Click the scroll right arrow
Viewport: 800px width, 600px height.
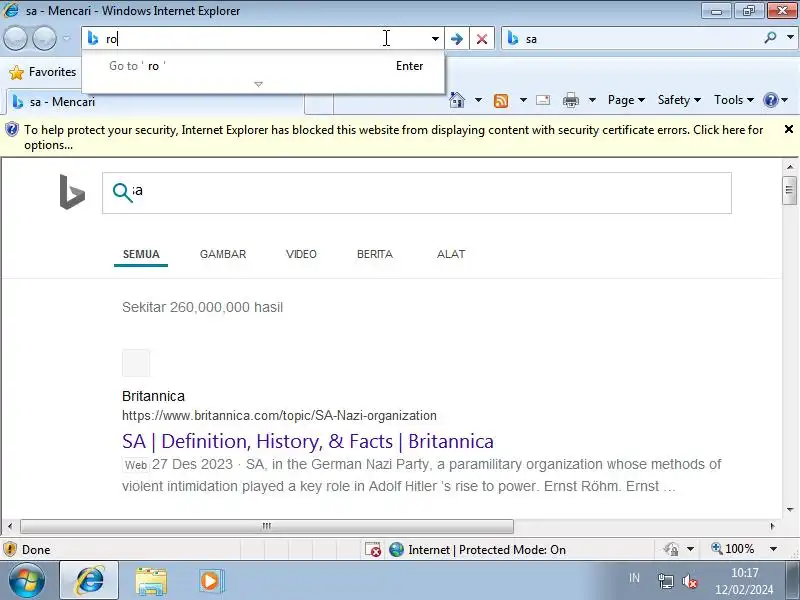(x=772, y=526)
